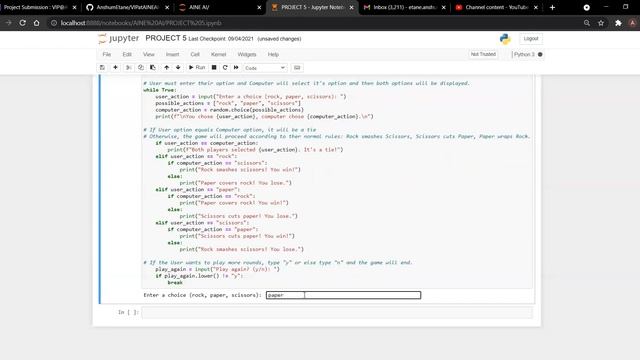Click the 'break' code line
Screen dimensions: 640x360
point(175,282)
